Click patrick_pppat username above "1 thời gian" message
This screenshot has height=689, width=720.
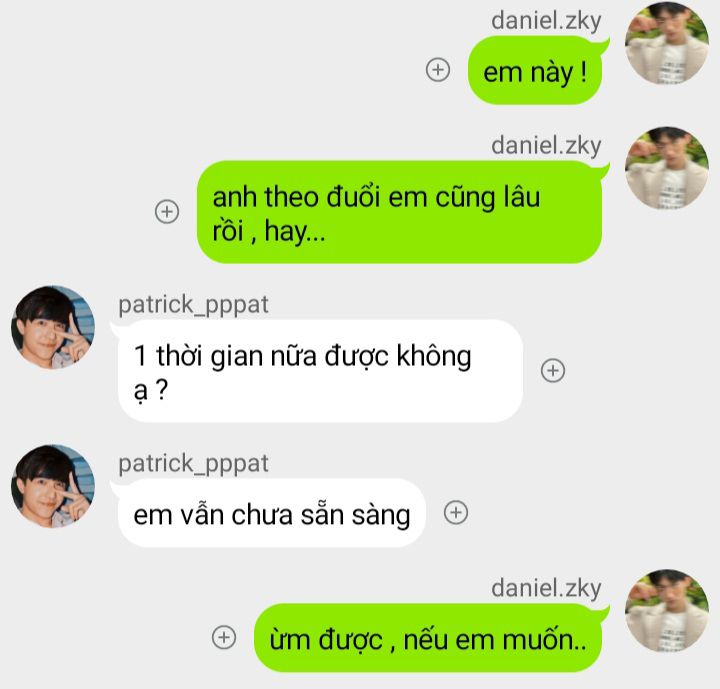193,305
